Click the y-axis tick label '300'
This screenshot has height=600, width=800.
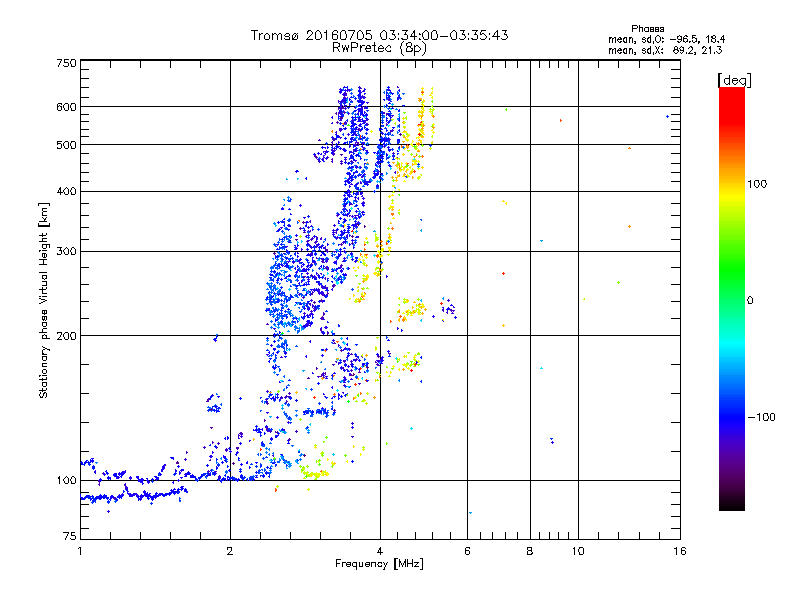pyautogui.click(x=66, y=252)
